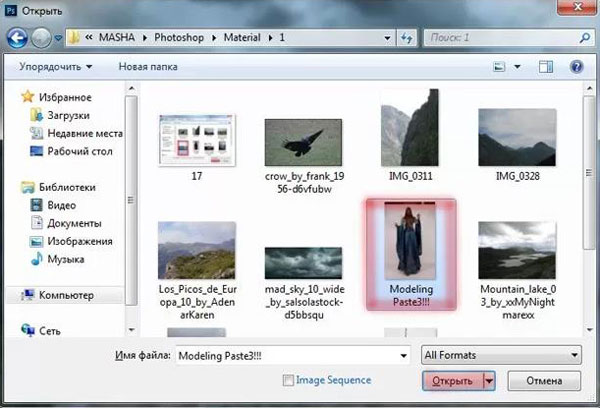Open the All Formats dropdown
This screenshot has width=600, height=408.
tap(501, 355)
